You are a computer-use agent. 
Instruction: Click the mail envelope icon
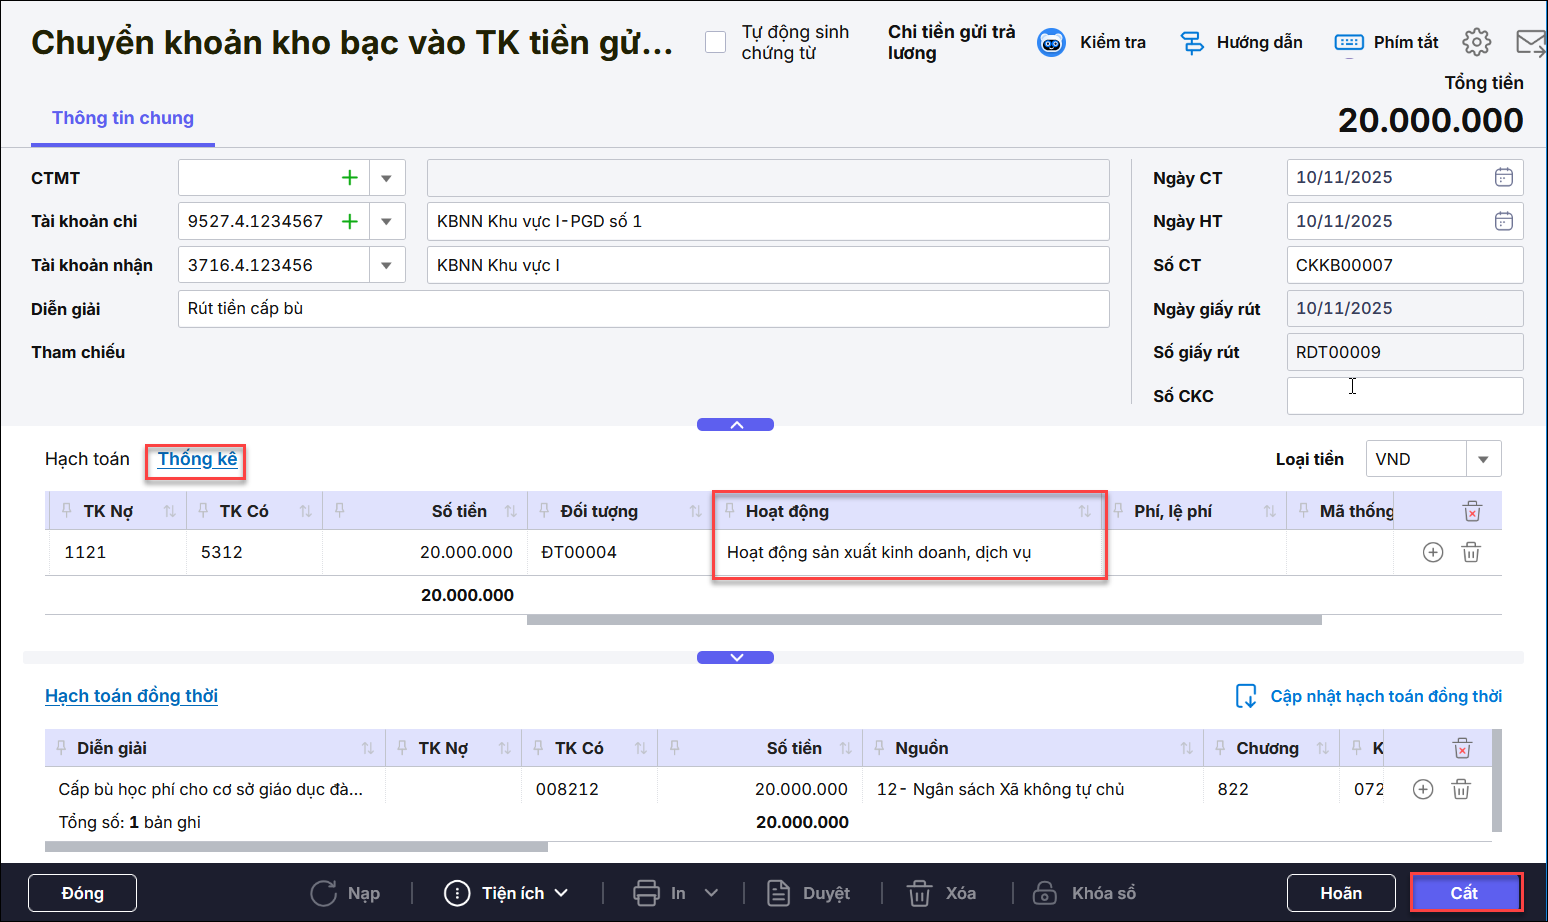pyautogui.click(x=1530, y=42)
